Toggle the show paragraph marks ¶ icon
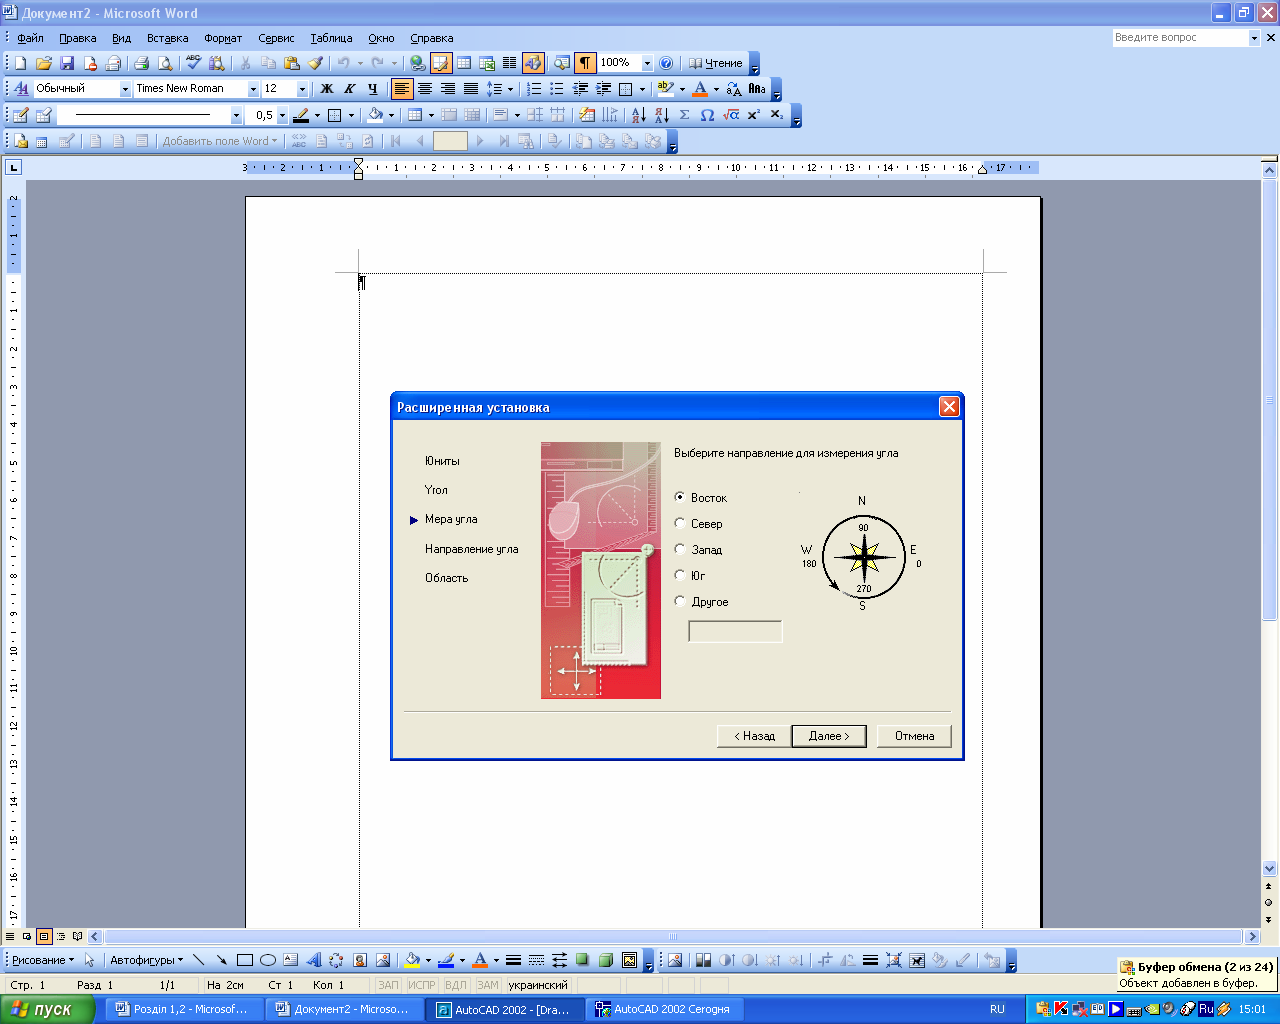 (585, 63)
